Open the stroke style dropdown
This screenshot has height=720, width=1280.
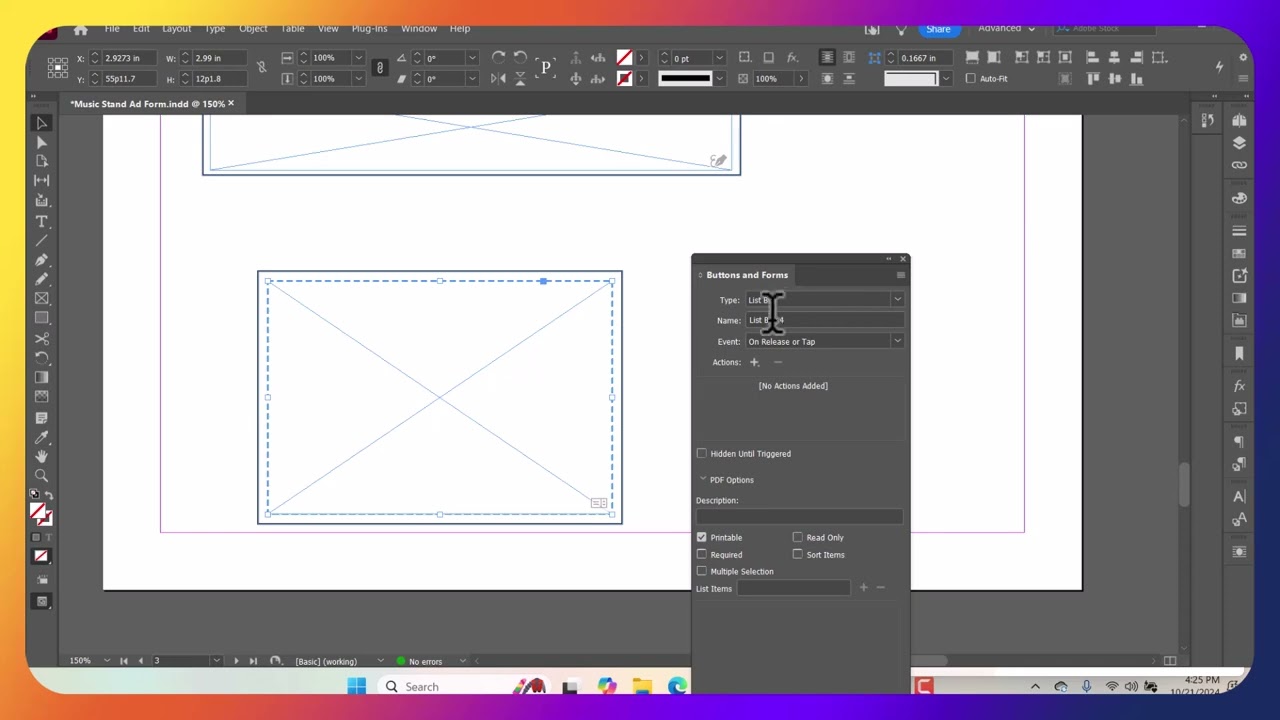[x=719, y=79]
